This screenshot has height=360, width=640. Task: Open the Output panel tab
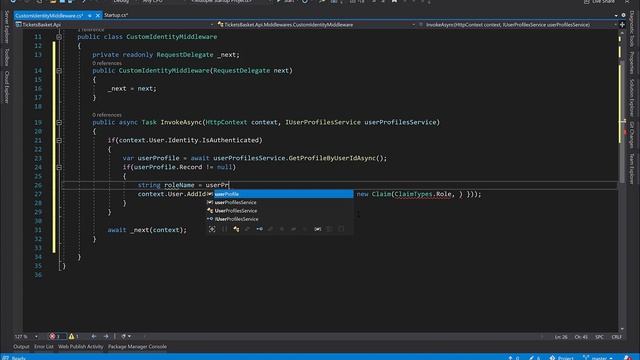[21, 347]
